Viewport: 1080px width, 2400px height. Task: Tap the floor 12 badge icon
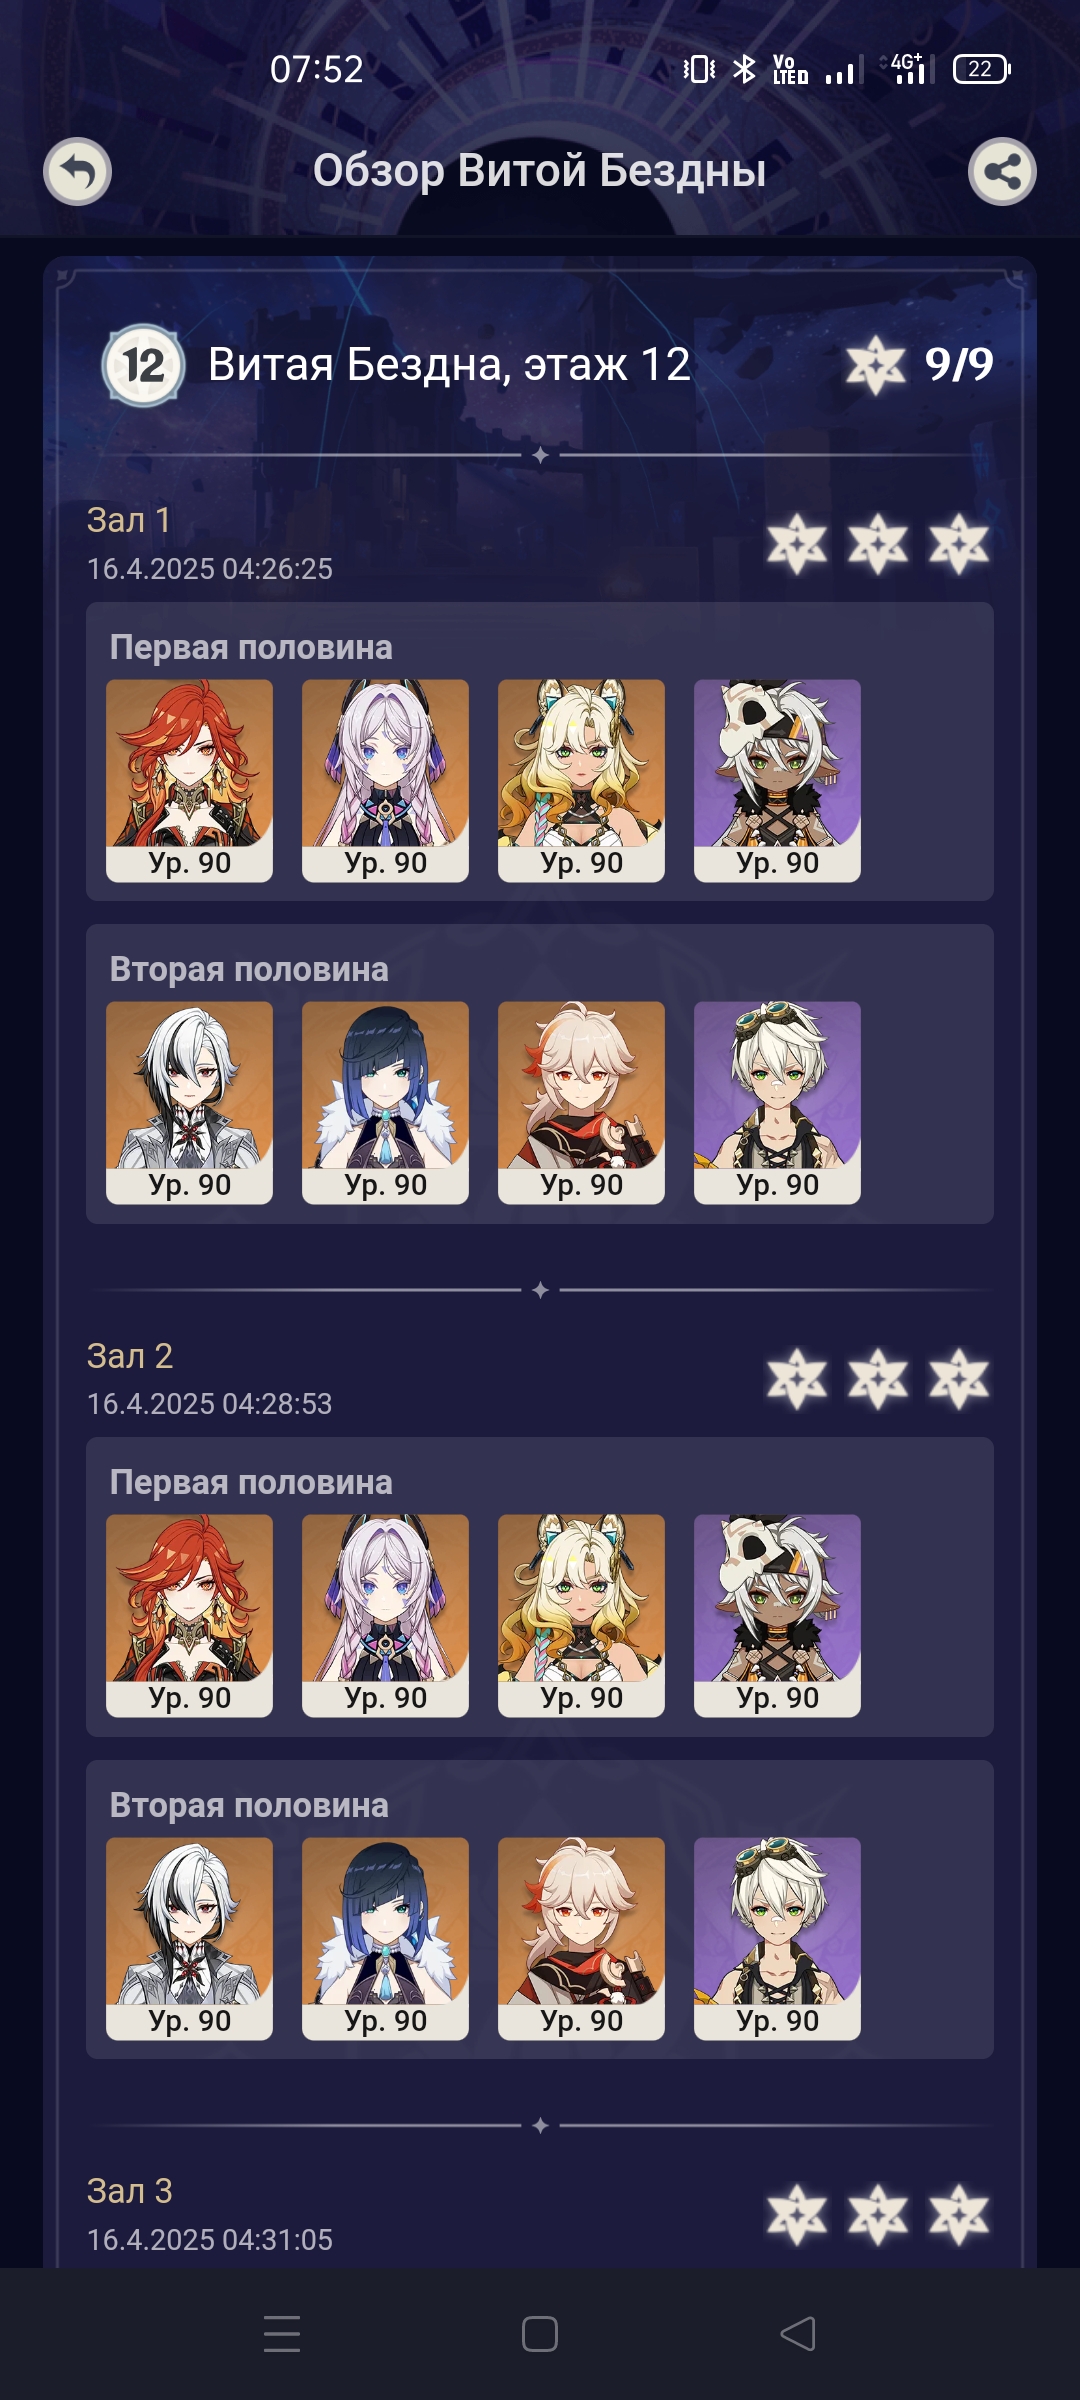pos(143,365)
